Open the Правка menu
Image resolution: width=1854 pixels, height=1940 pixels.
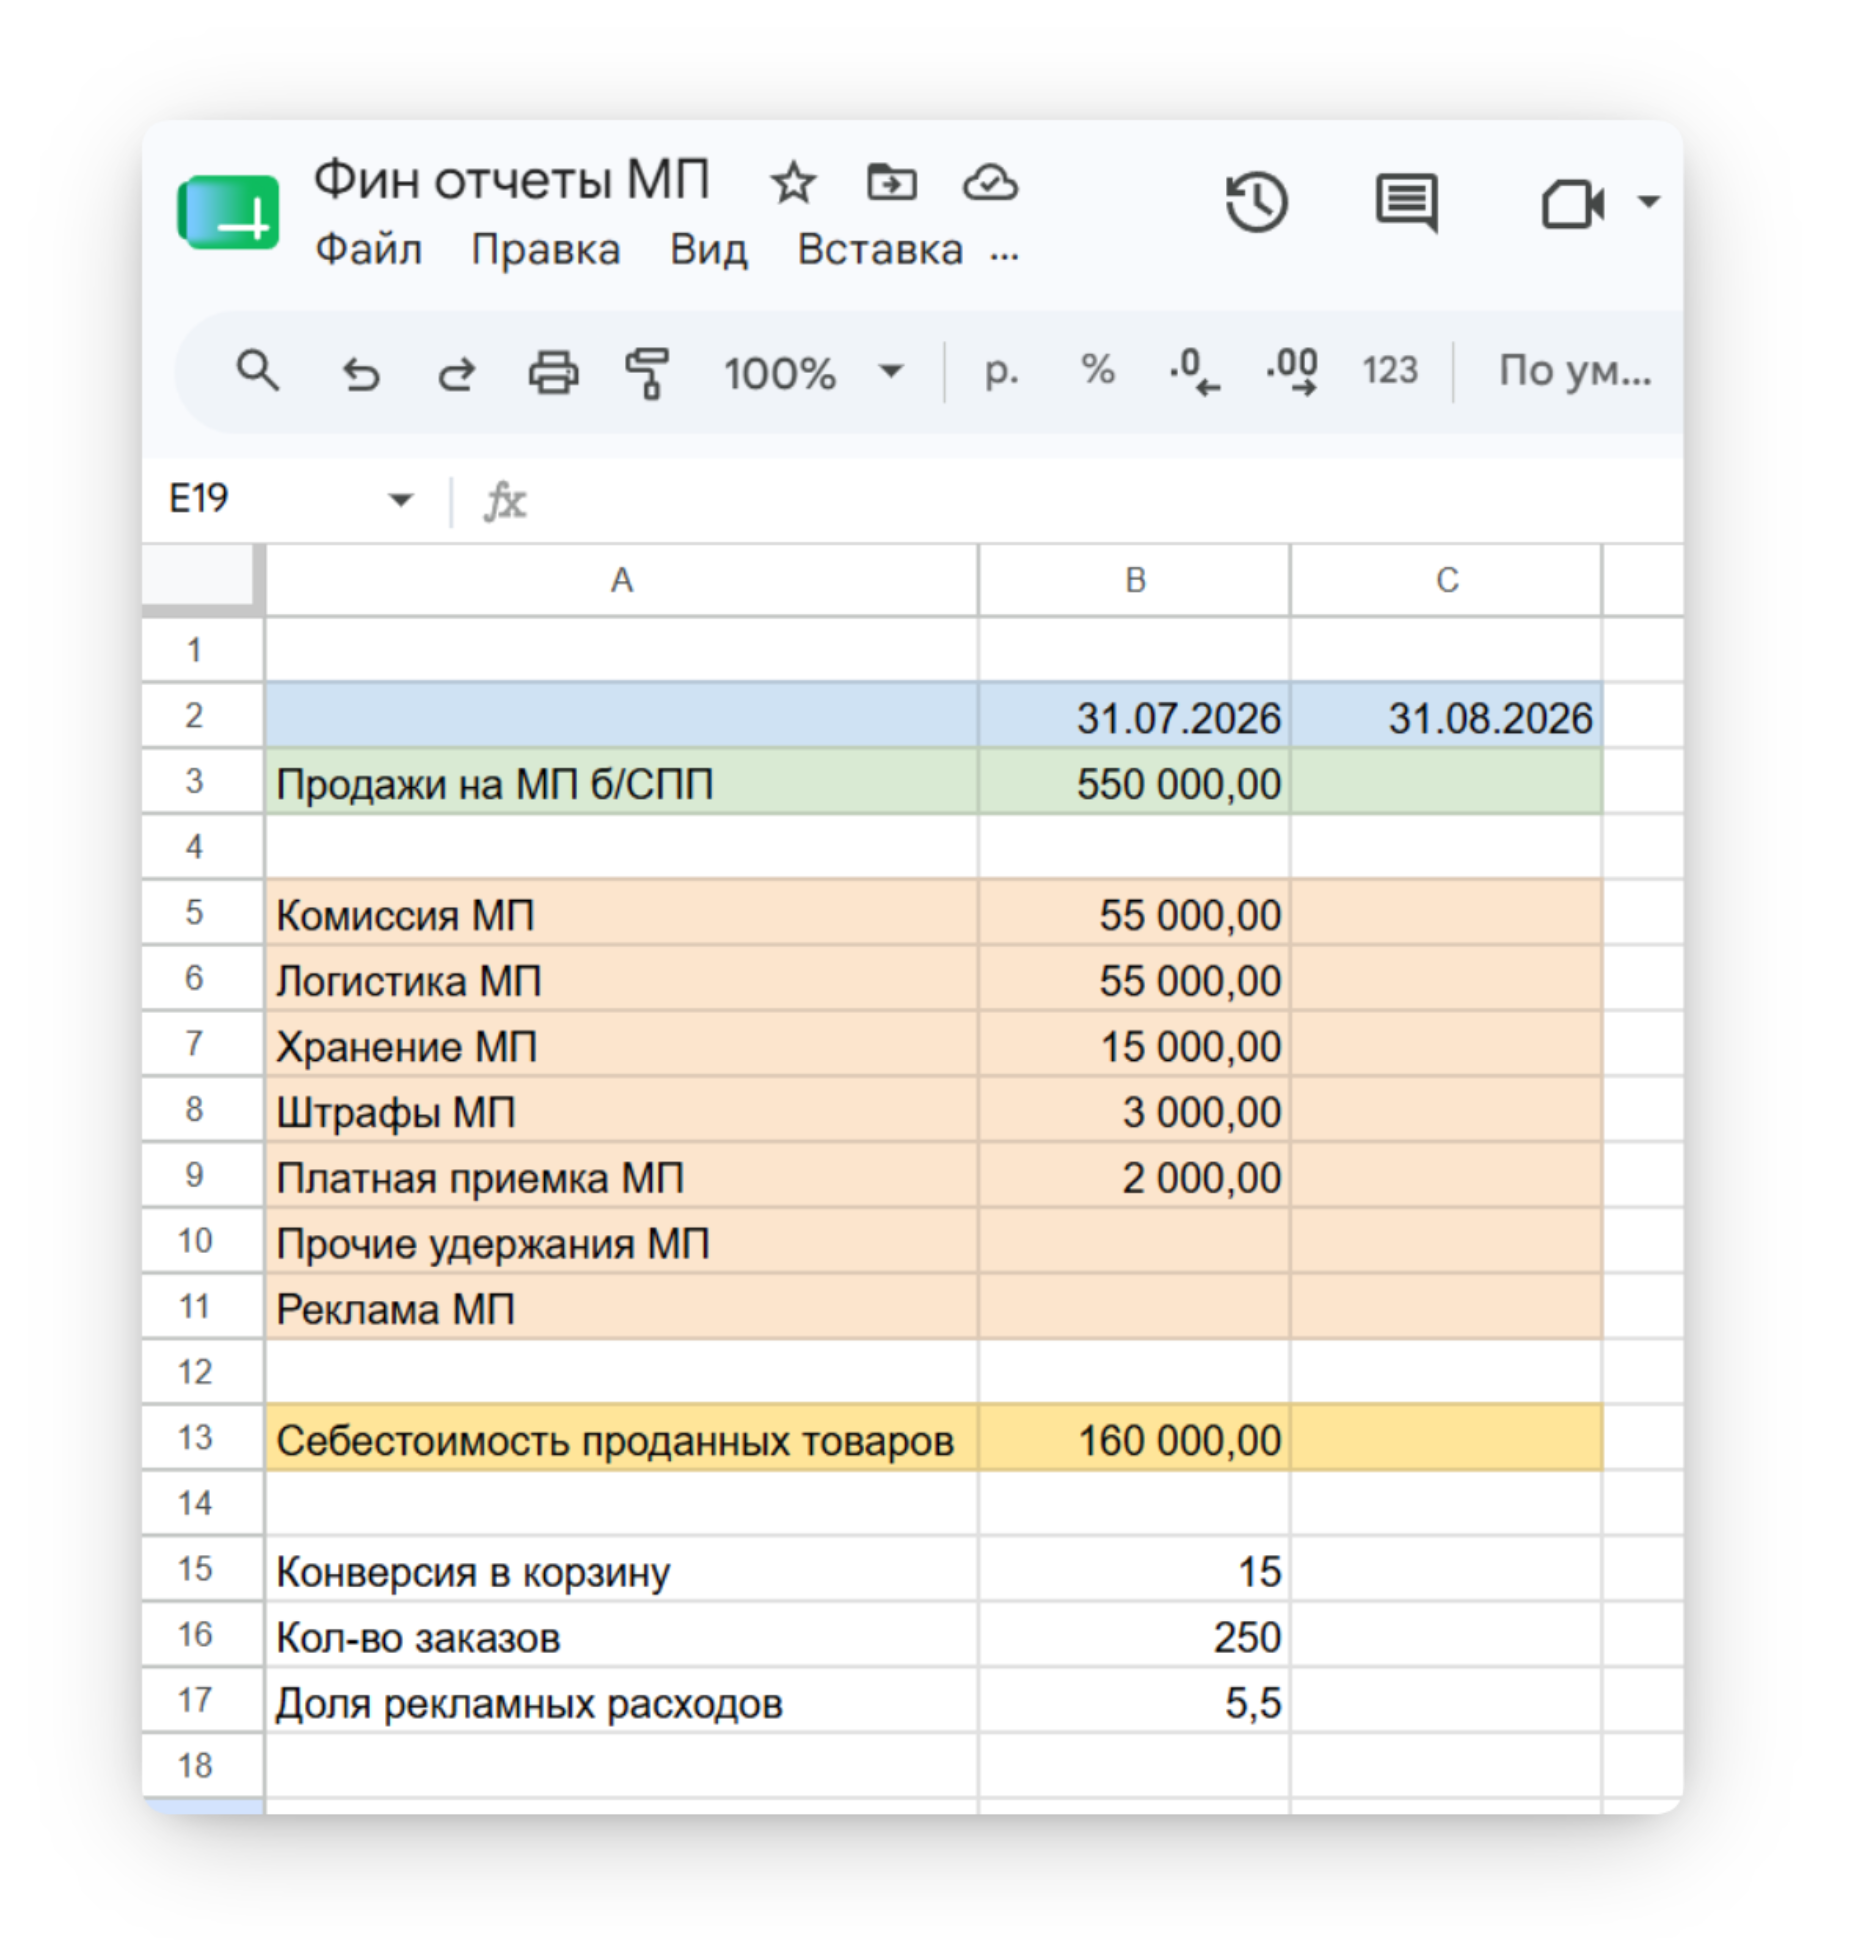coord(545,249)
